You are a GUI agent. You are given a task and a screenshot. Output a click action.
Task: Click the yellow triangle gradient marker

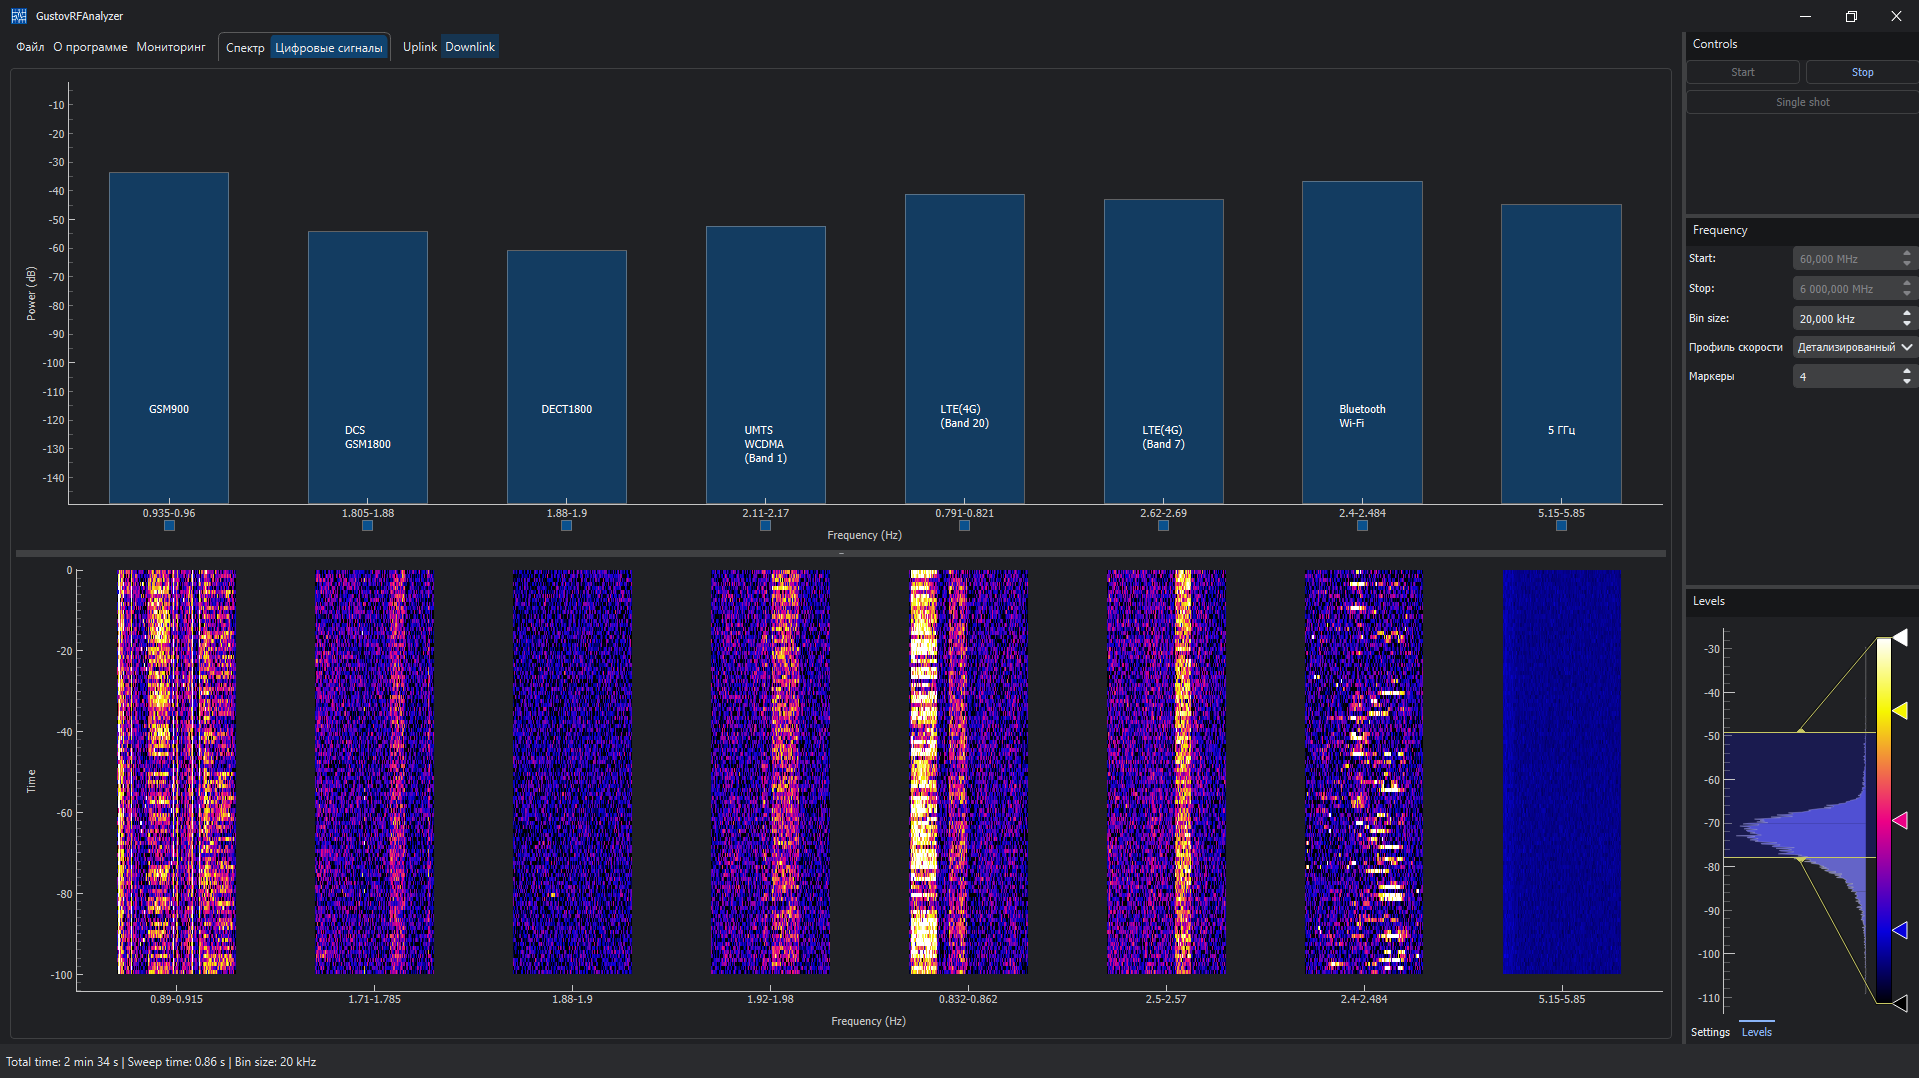(x=1900, y=710)
